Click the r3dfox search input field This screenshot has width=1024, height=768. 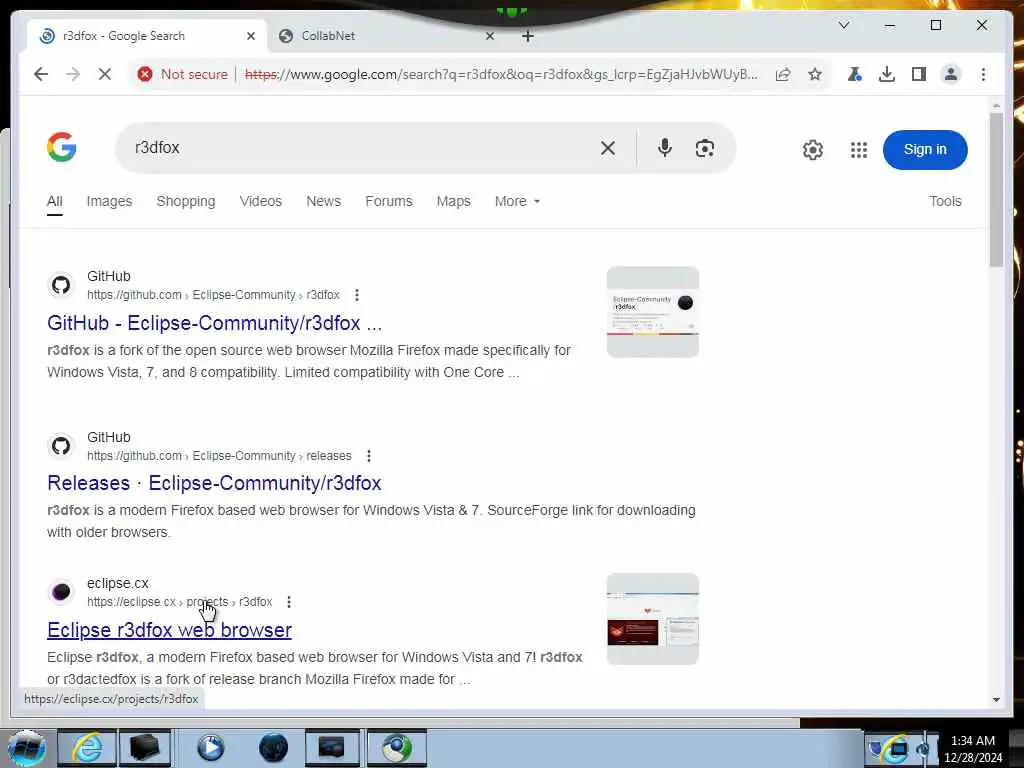(359, 148)
